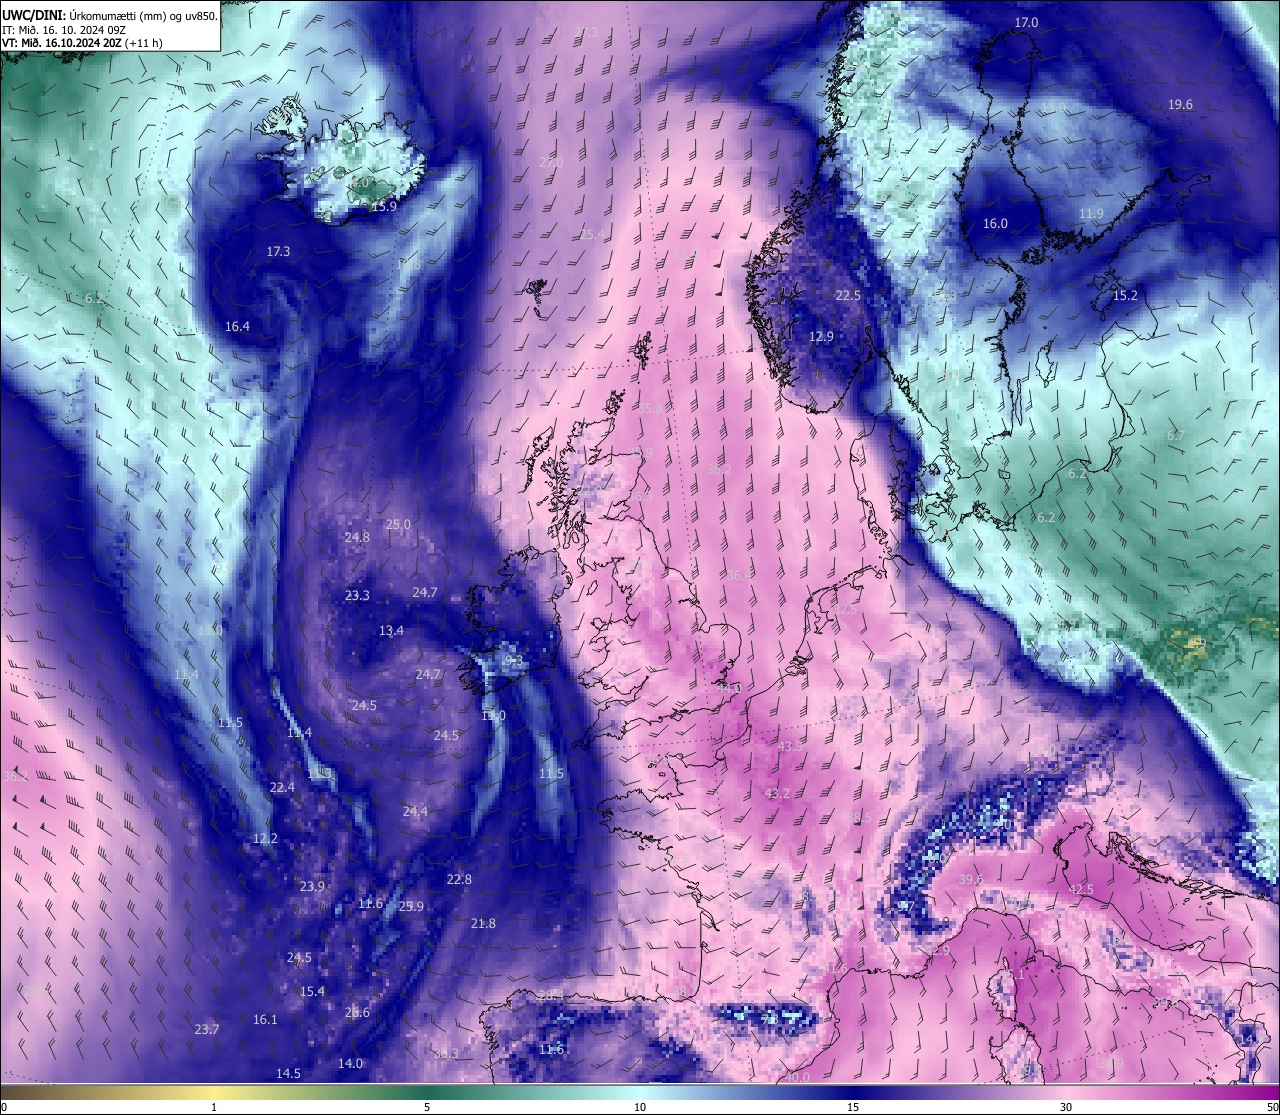Click the 24.8 value on the map
This screenshot has width=1280, height=1115.
tap(357, 538)
